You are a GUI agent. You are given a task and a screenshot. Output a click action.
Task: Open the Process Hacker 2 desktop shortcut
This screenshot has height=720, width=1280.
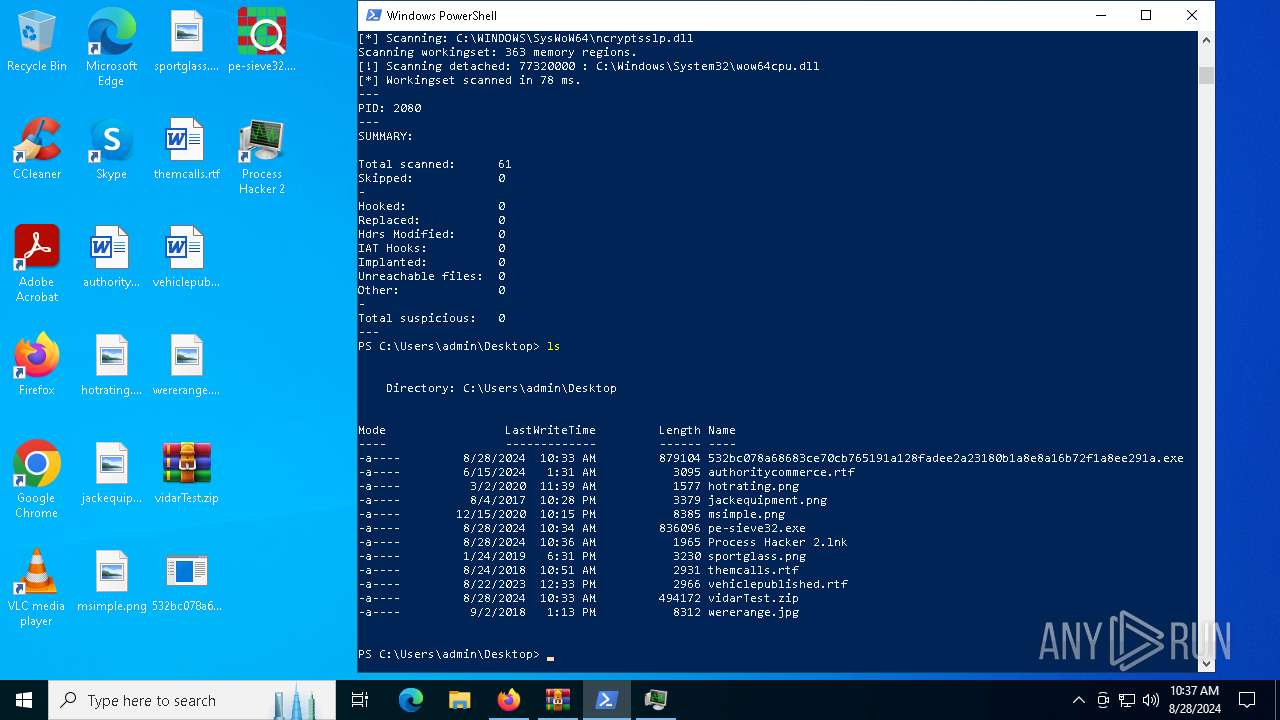pos(262,157)
